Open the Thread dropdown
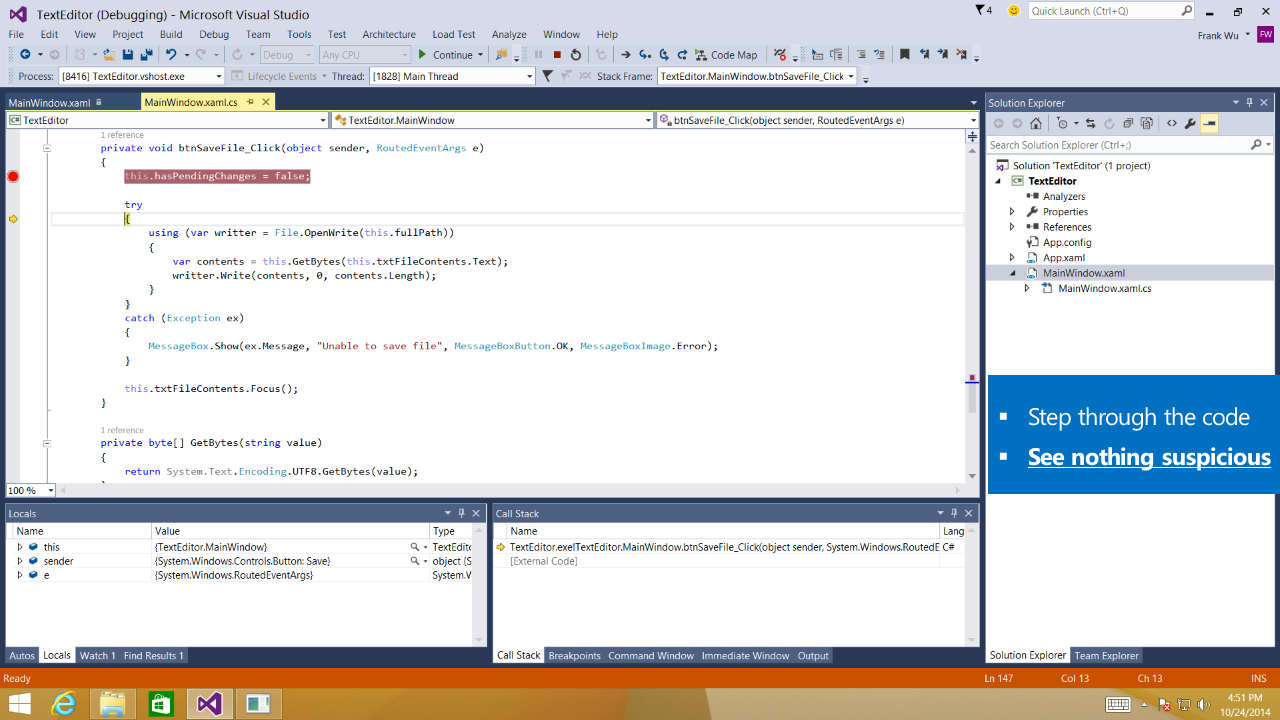 tap(530, 76)
